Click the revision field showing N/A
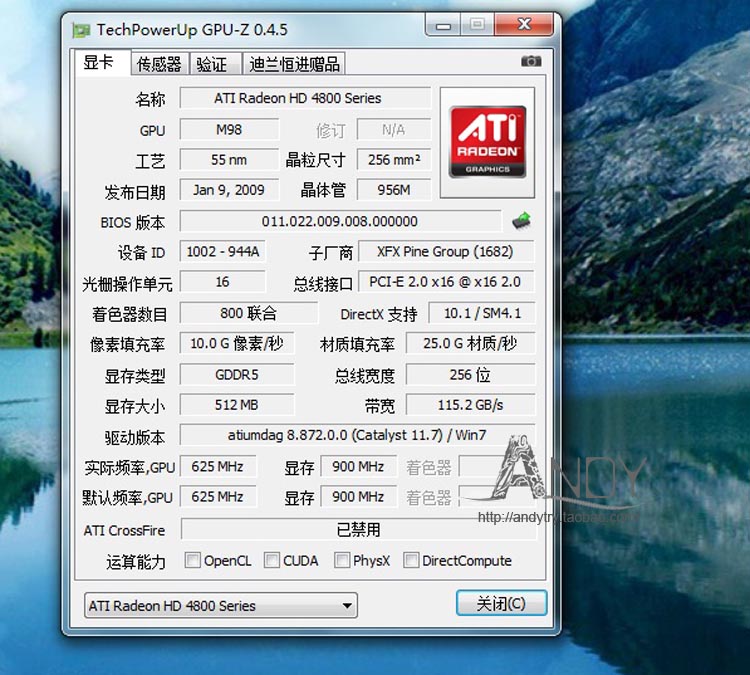The image size is (750, 675). pyautogui.click(x=394, y=130)
